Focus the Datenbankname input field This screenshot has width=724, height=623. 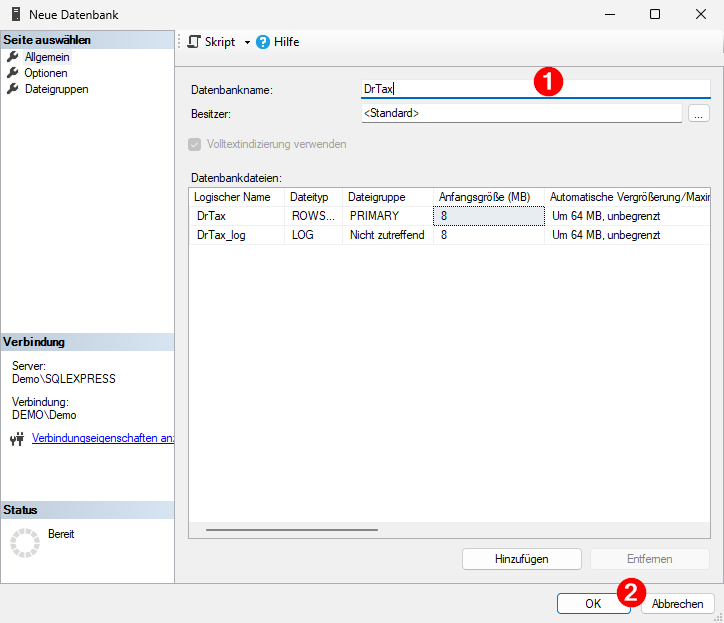[x=536, y=89]
